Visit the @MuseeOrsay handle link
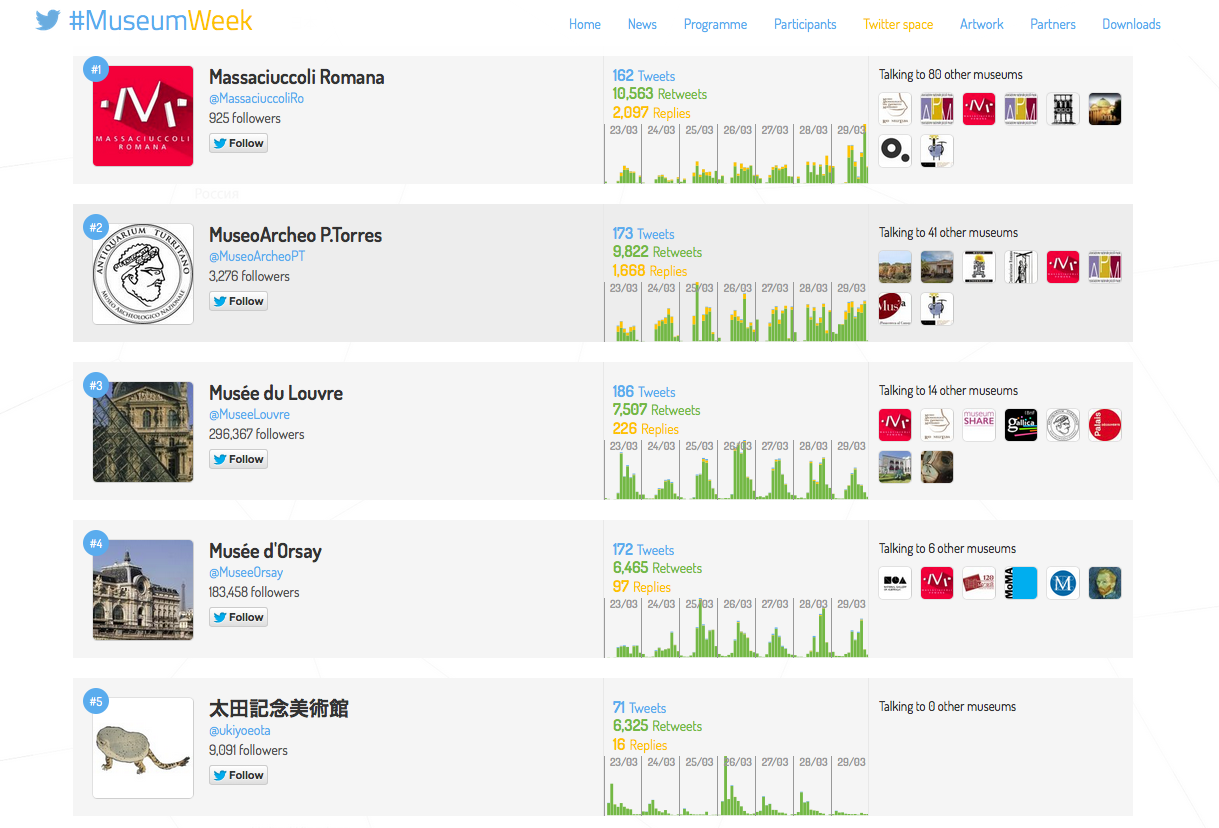 [x=246, y=572]
